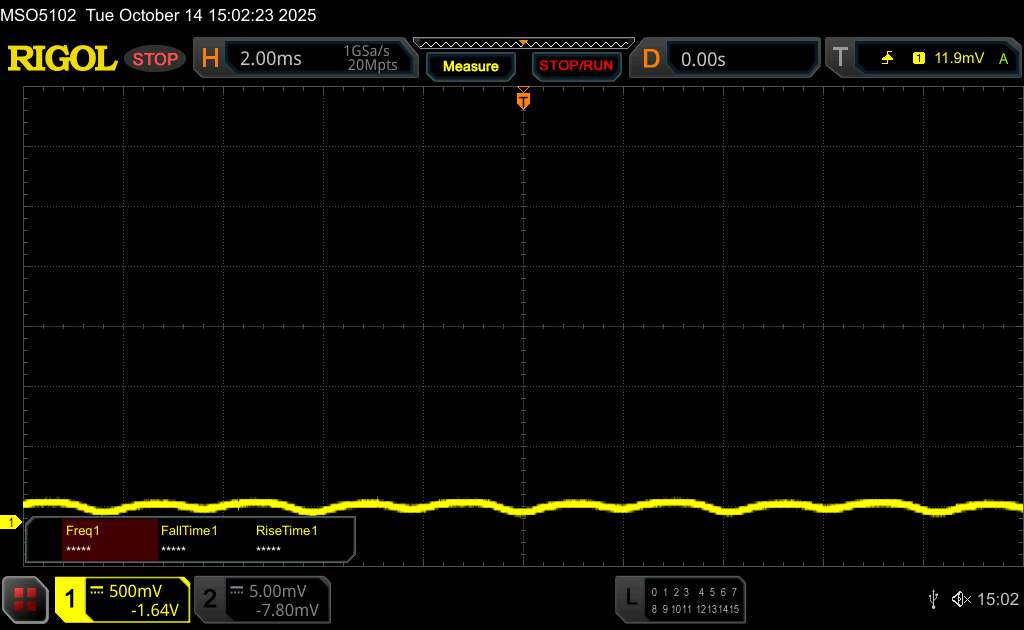Open the 2.00ms timebase scale setting
Image resolution: width=1024 pixels, height=630 pixels.
[x=271, y=59]
